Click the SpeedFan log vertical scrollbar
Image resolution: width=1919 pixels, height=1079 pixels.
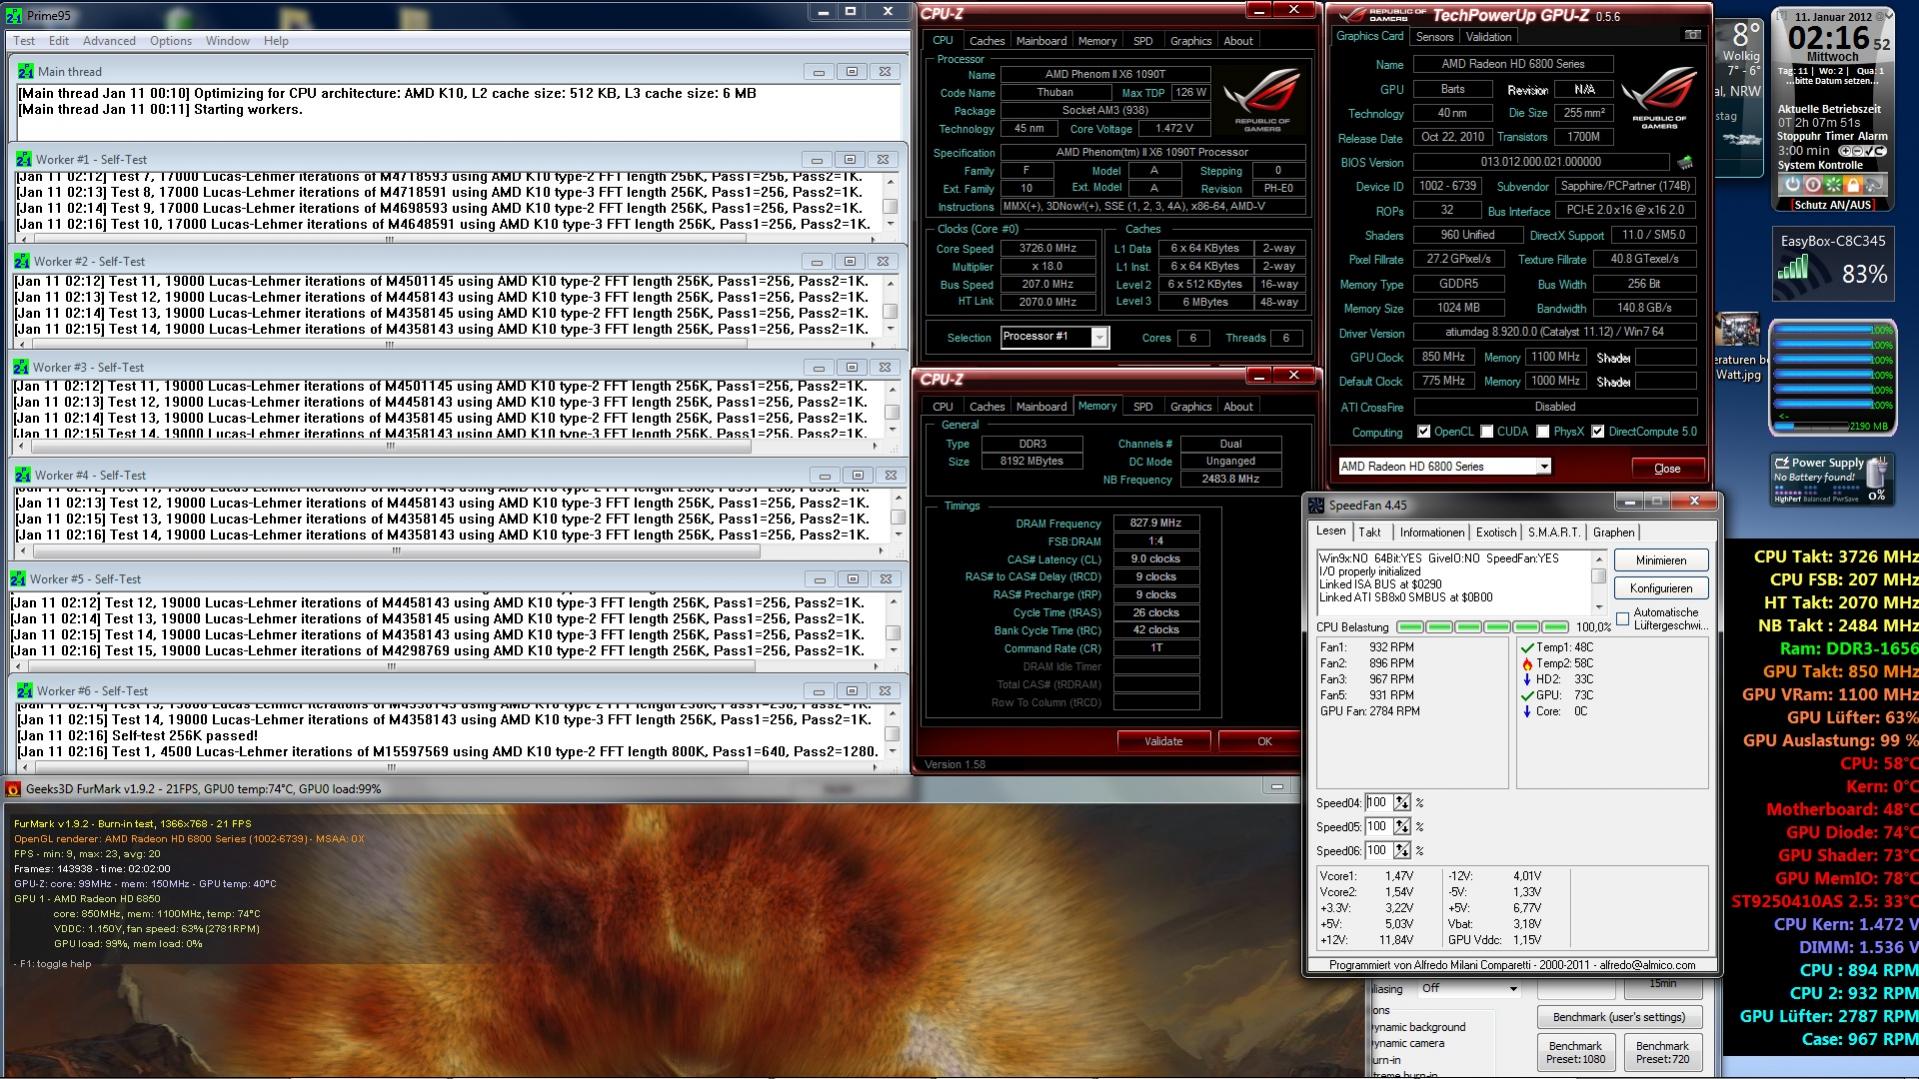click(1599, 583)
